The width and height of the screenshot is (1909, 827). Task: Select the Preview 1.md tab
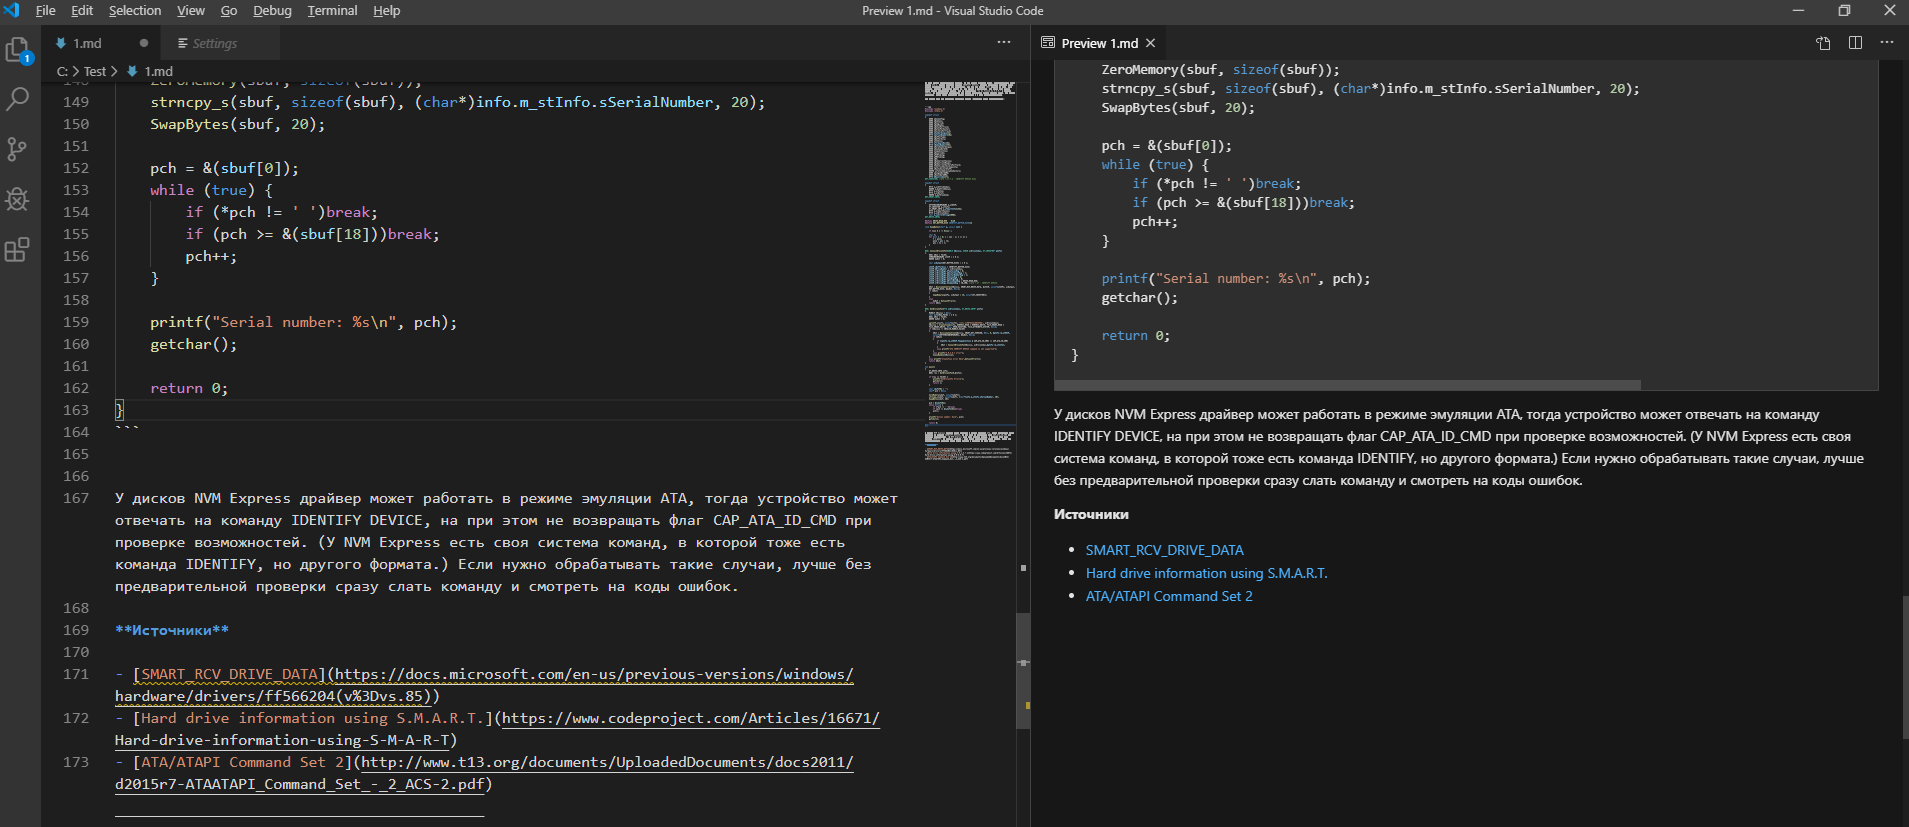click(1099, 43)
